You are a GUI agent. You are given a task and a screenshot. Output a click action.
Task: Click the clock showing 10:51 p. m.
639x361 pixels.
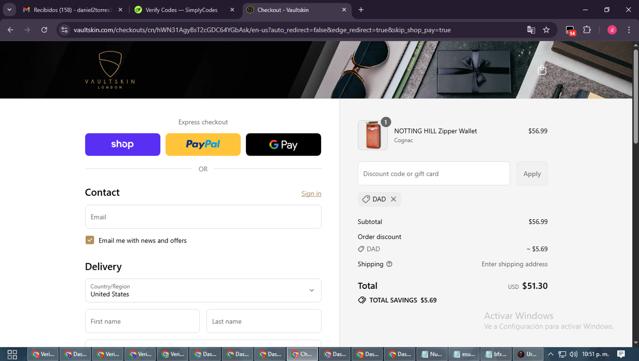[x=595, y=354]
